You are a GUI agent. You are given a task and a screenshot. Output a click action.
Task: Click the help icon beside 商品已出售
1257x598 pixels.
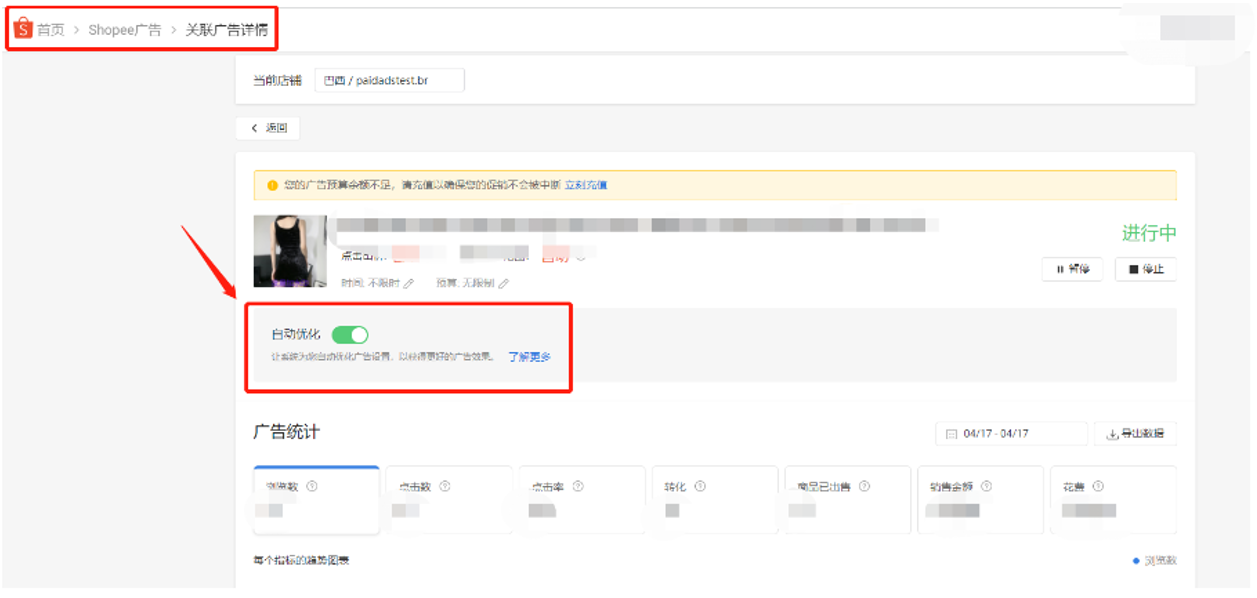click(864, 487)
